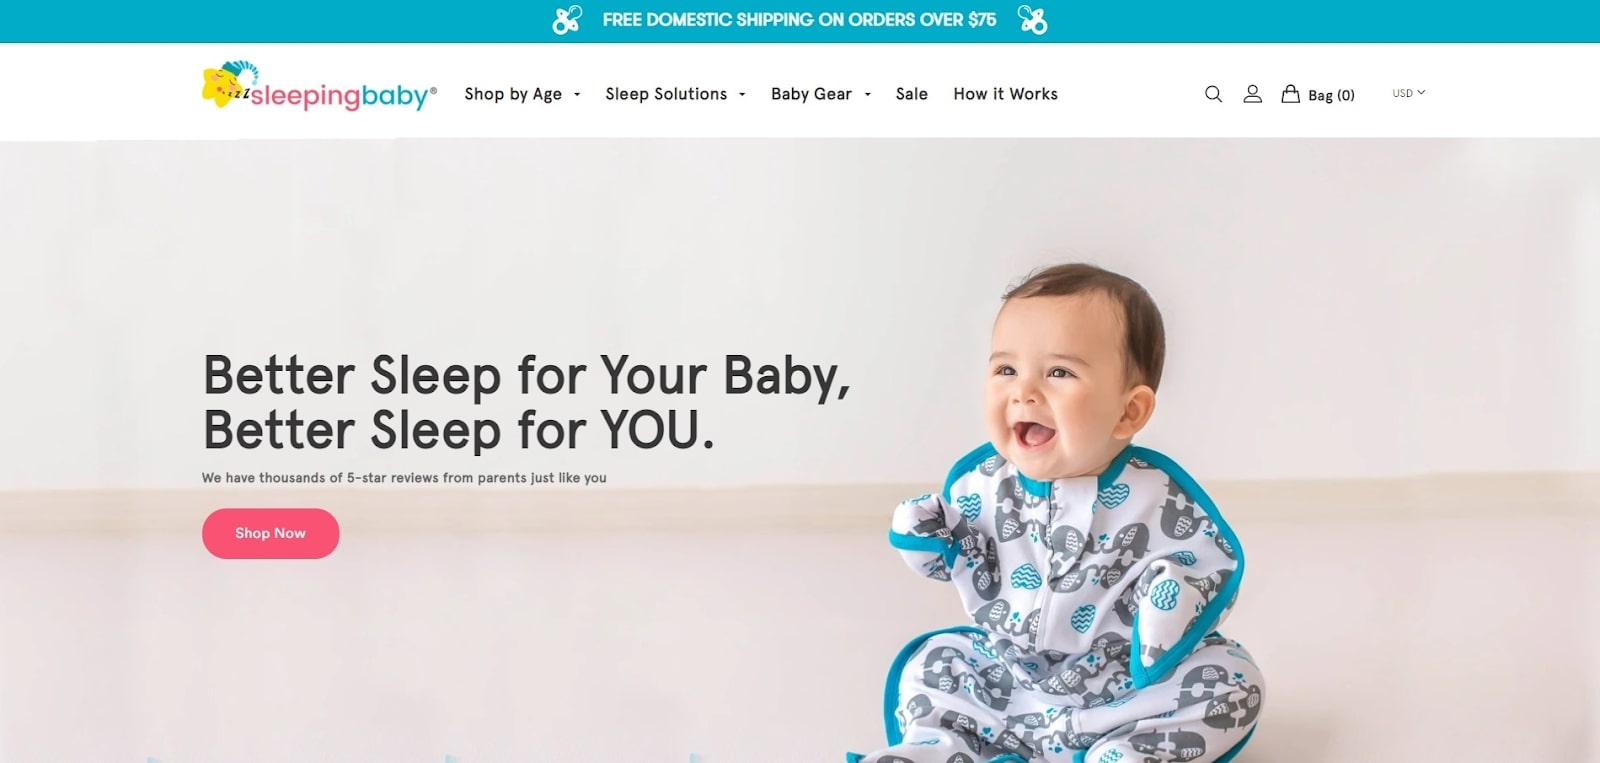Click the right pacifier icon in banner

click(1032, 20)
